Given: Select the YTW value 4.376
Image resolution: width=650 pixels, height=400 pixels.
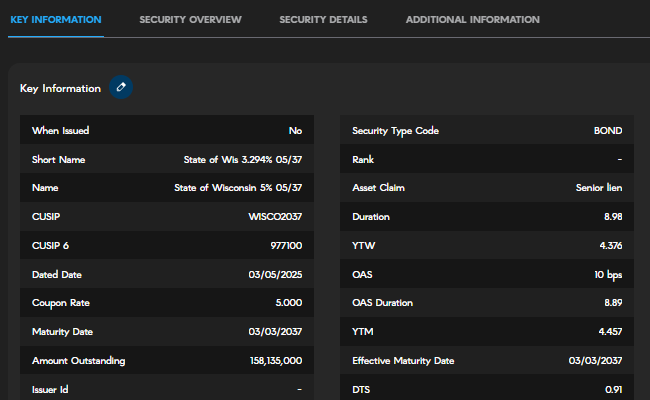Looking at the screenshot, I should [609, 245].
